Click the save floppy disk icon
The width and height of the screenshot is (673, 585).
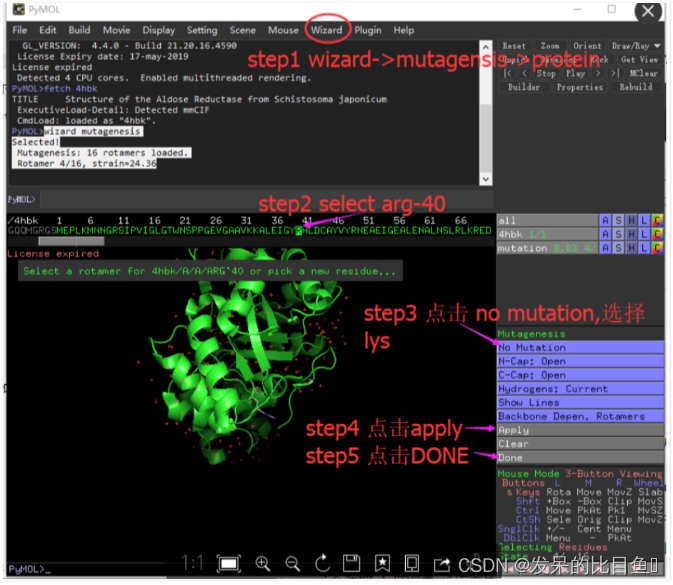(x=351, y=563)
